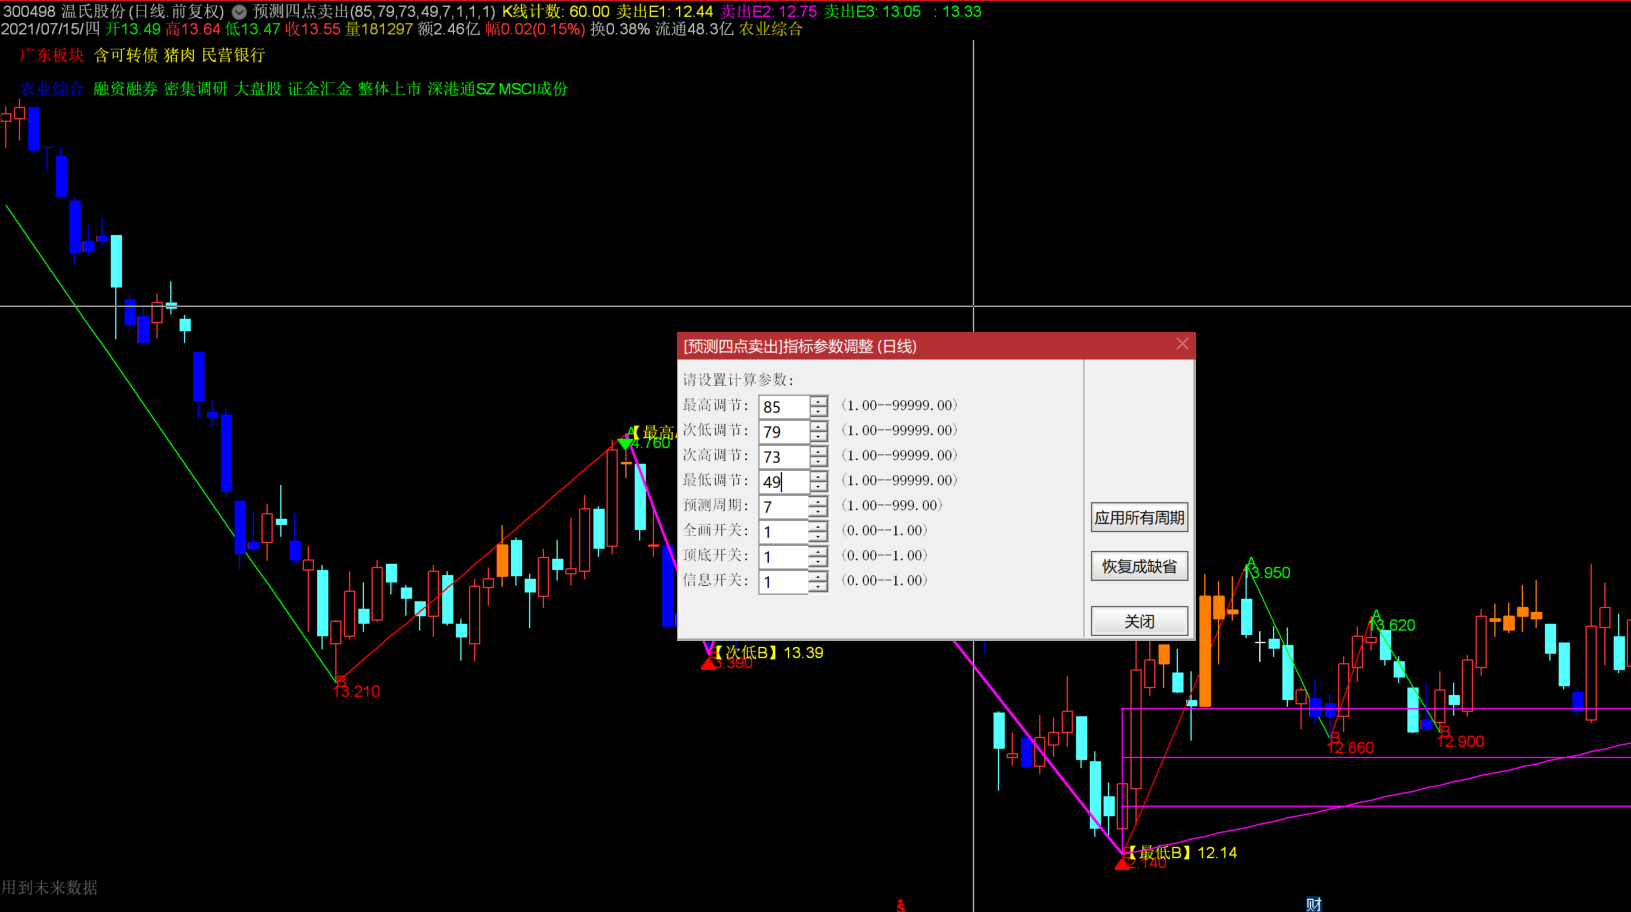The height and width of the screenshot is (912, 1631).
Task: Click the 12.860 trough price label
Action: [x=1351, y=748]
